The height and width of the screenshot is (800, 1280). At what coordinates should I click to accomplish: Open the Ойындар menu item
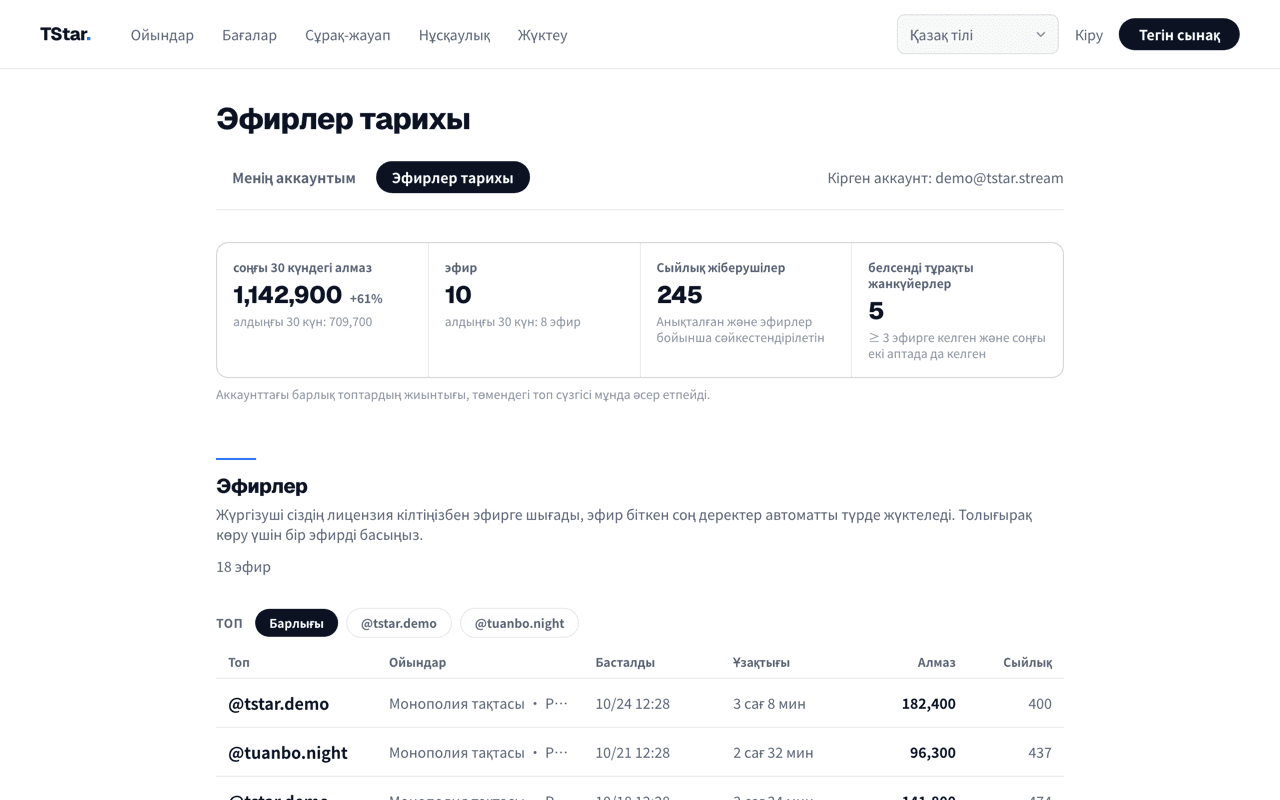point(162,35)
